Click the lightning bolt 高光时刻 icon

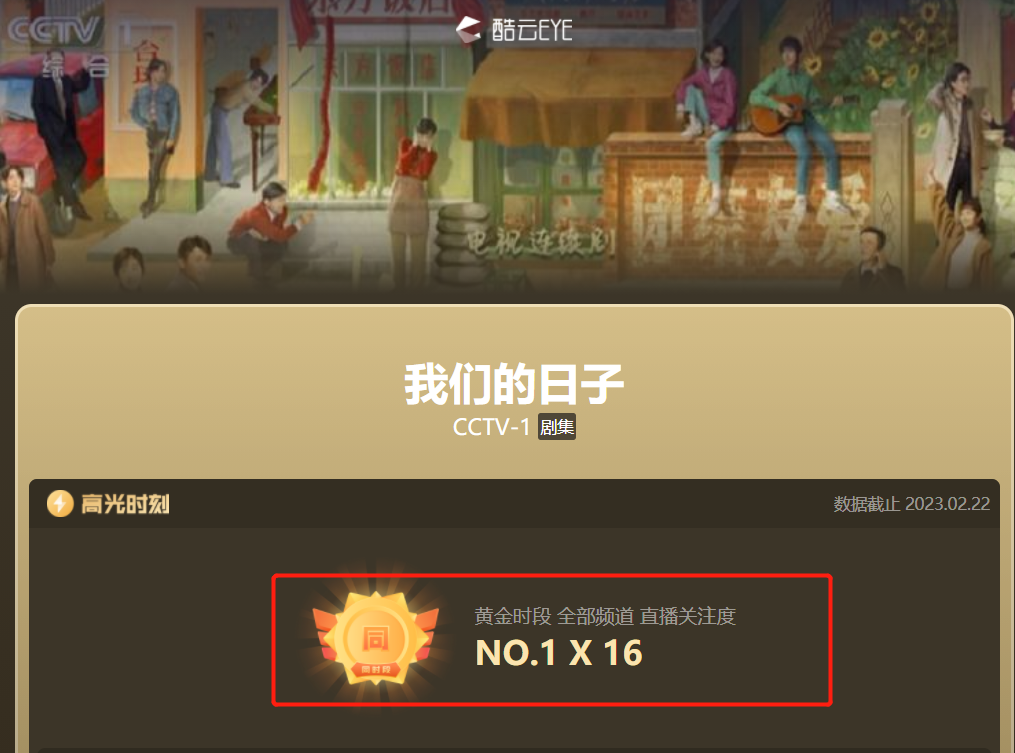60,504
